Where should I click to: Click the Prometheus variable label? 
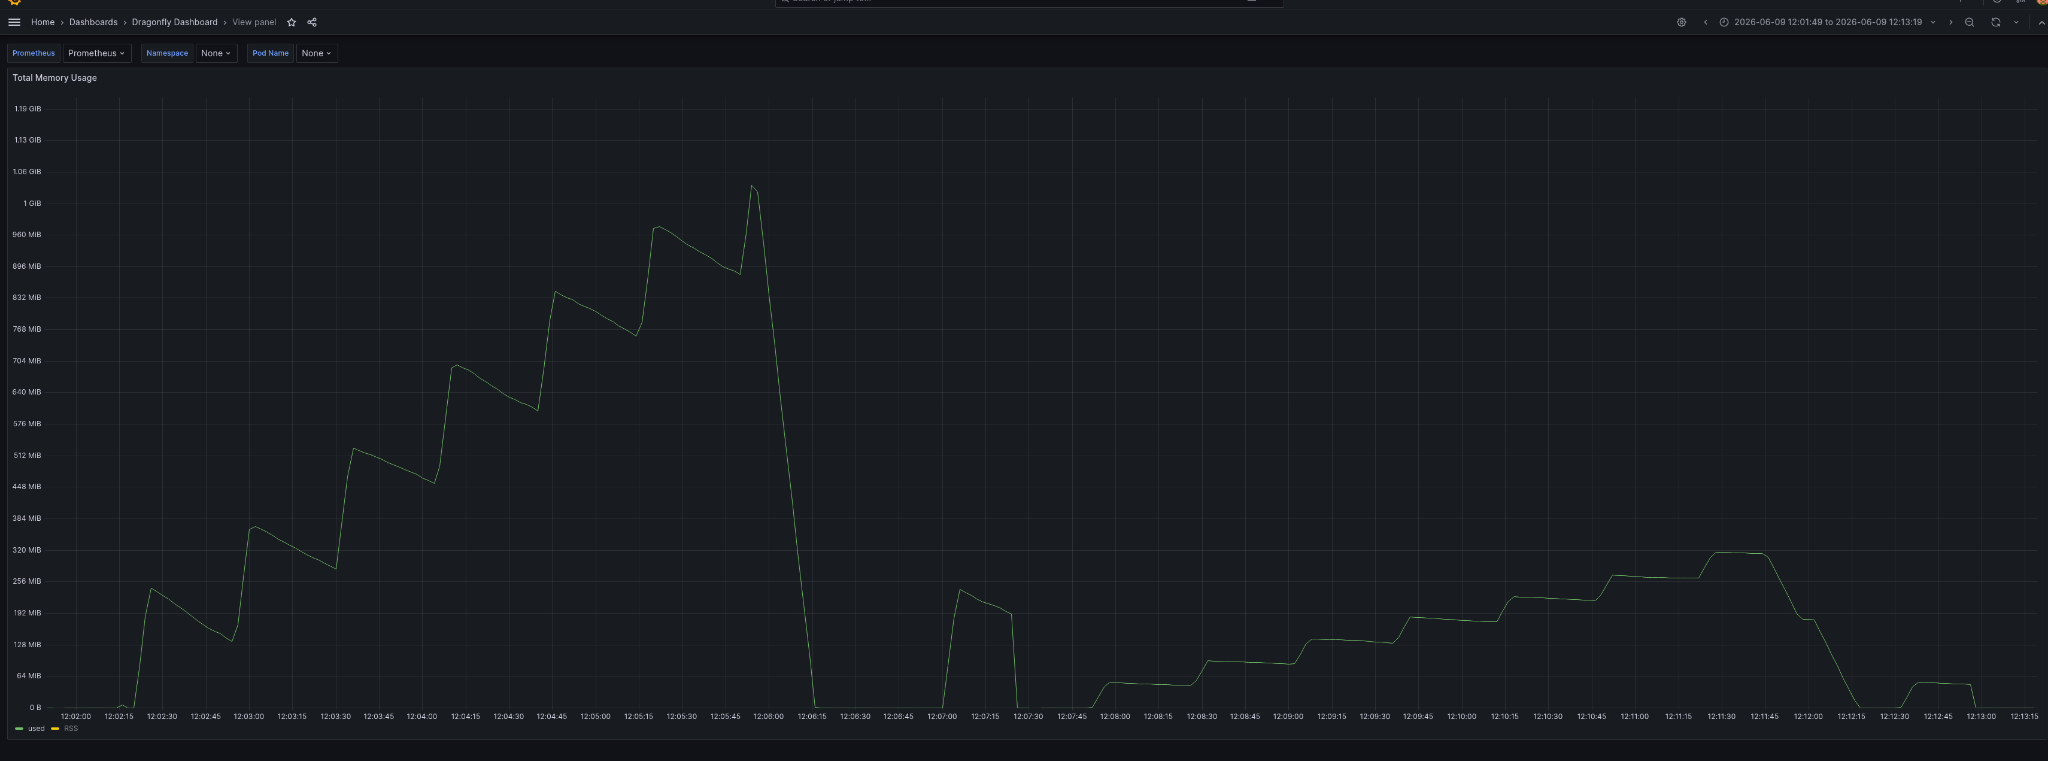pos(34,53)
